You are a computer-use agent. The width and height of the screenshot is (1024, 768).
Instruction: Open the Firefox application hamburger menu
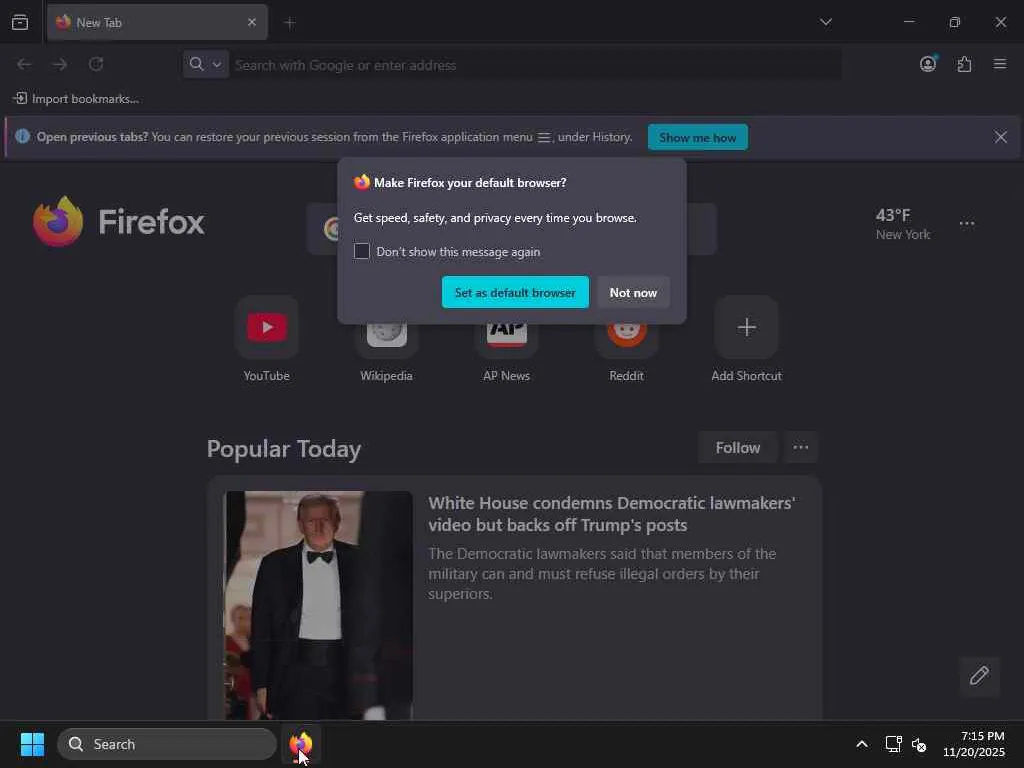[x=1000, y=64]
